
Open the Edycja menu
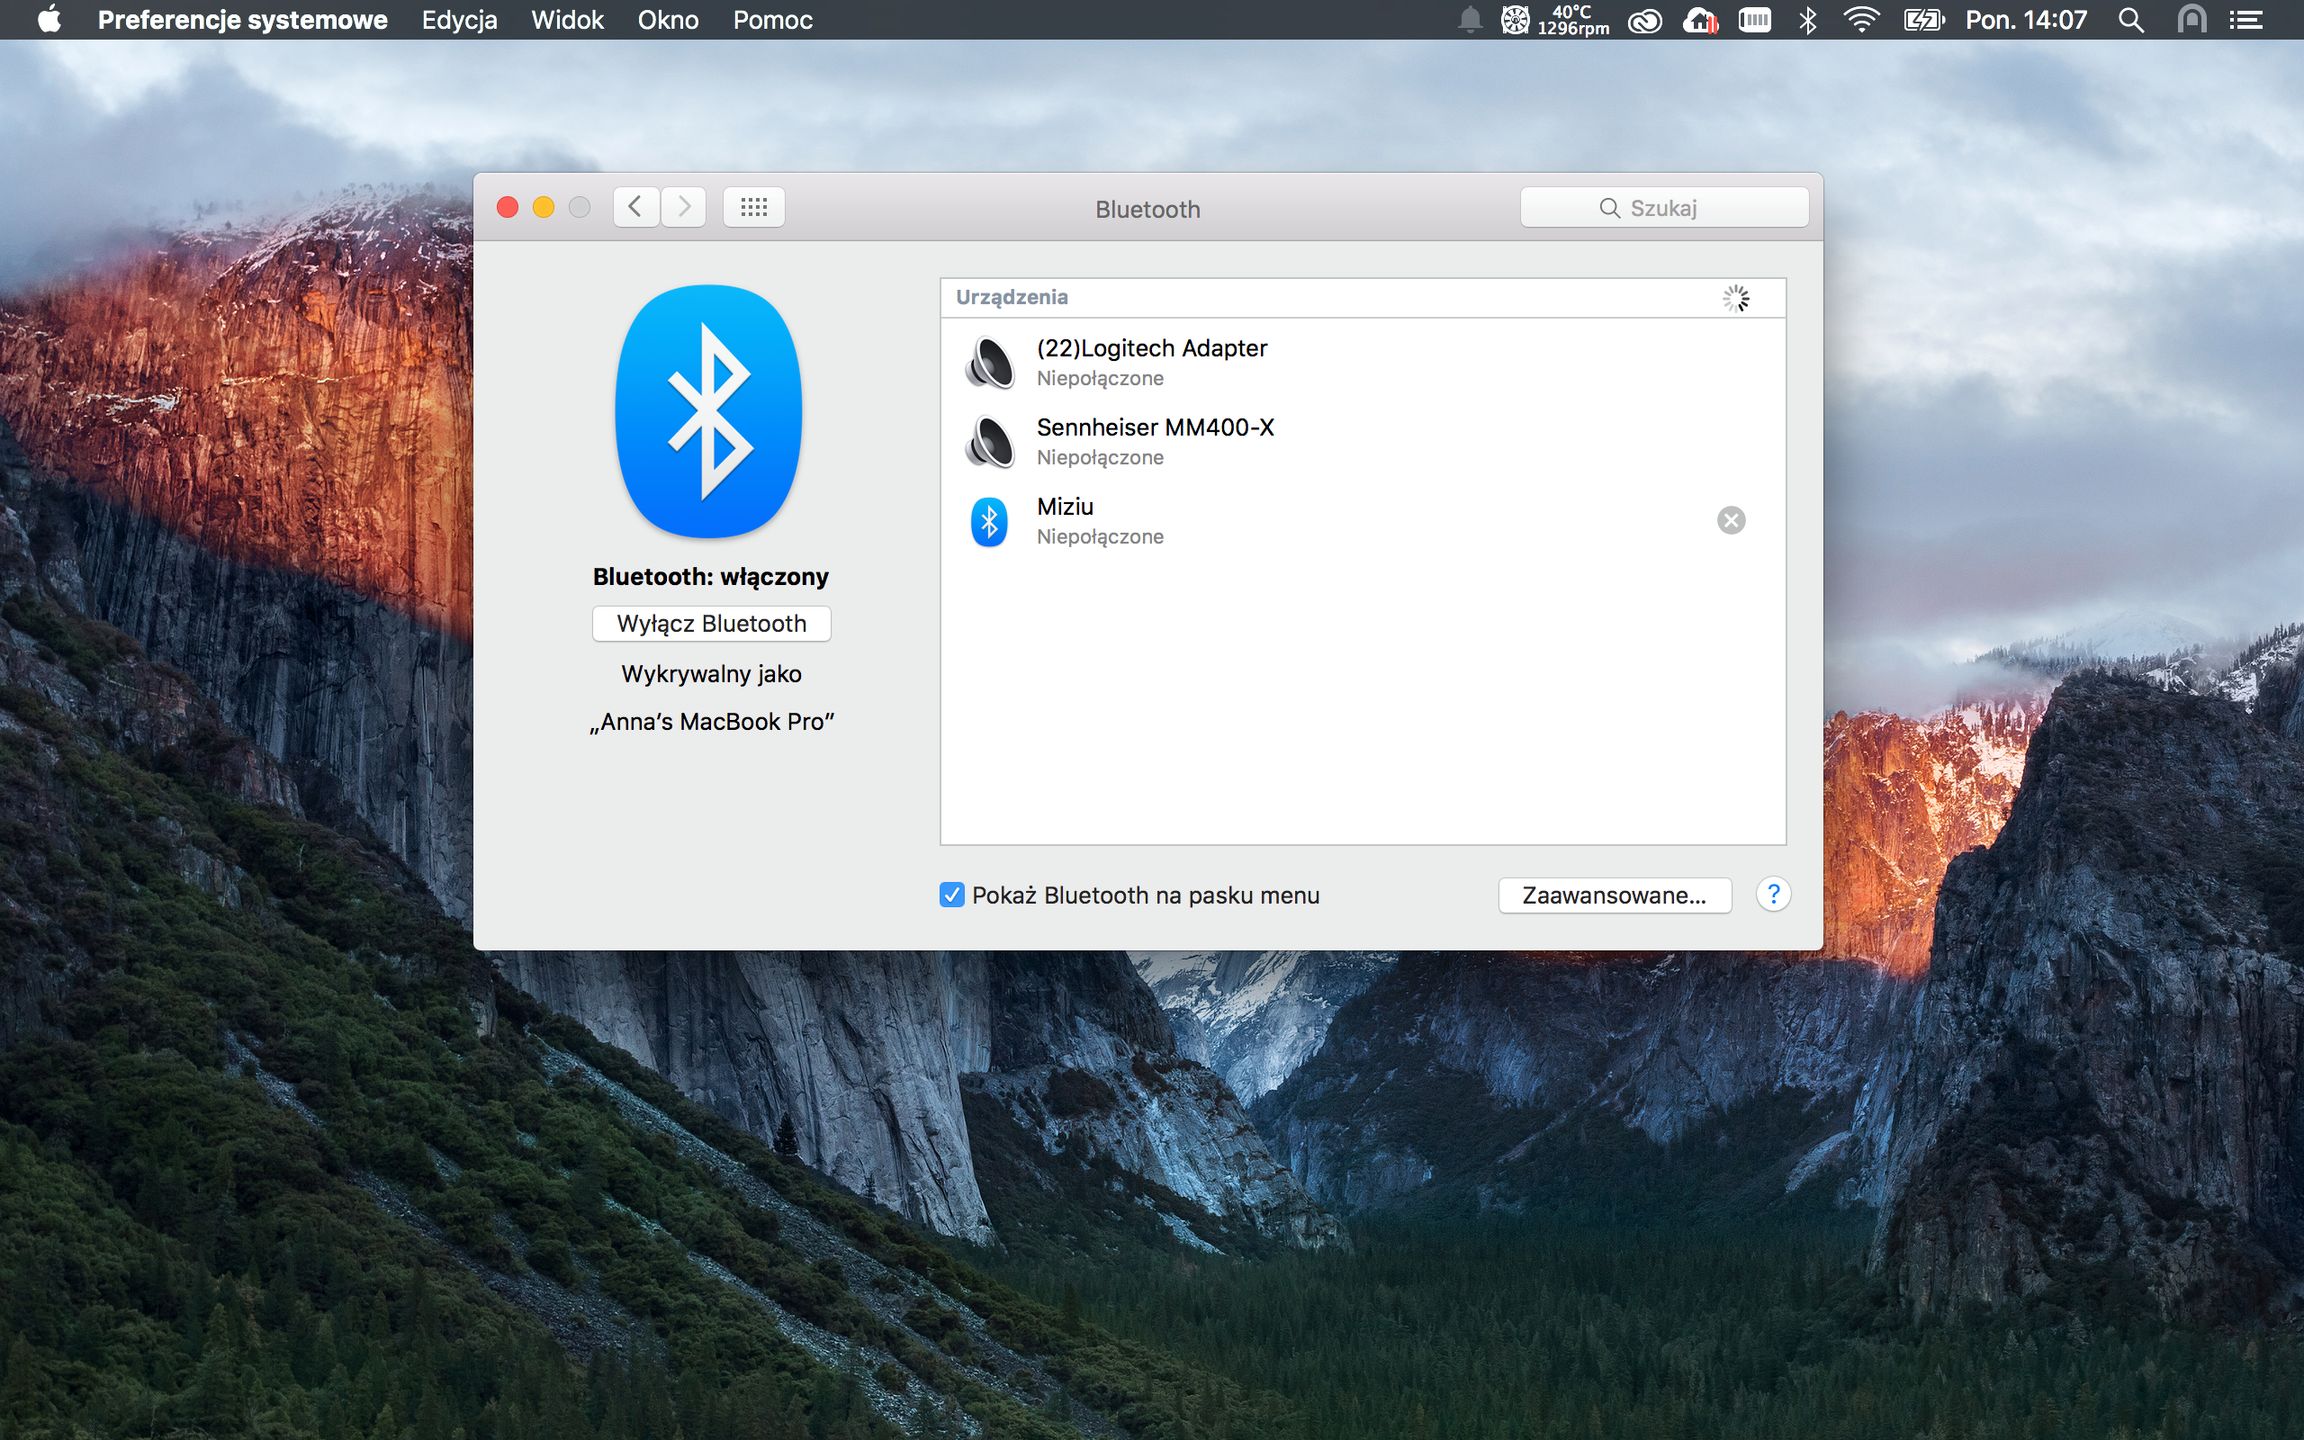pyautogui.click(x=459, y=20)
